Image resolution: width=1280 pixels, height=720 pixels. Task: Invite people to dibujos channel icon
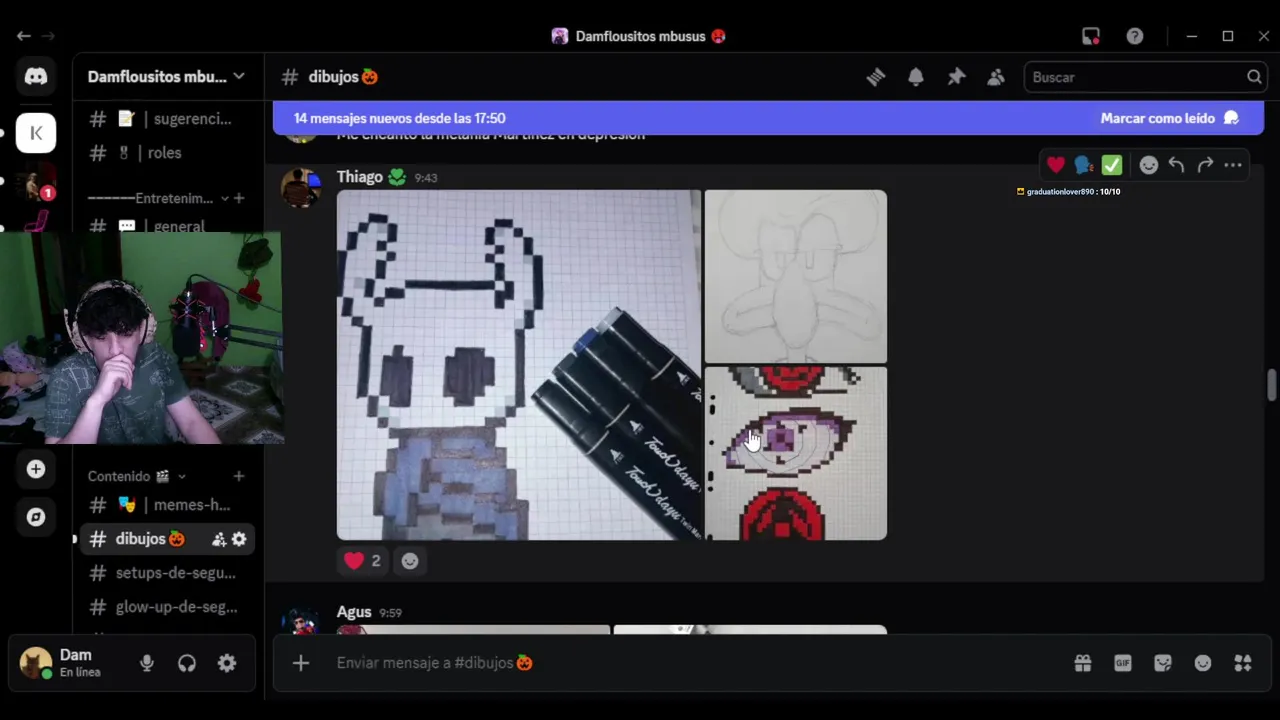219,539
